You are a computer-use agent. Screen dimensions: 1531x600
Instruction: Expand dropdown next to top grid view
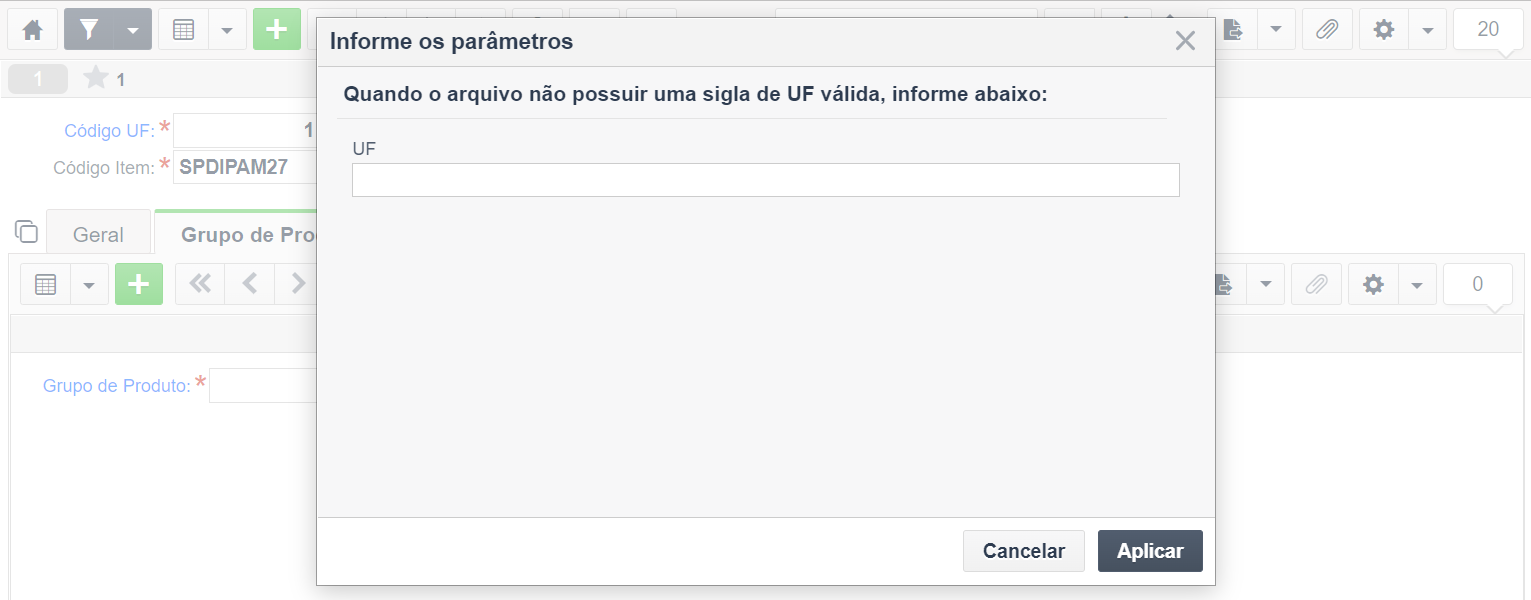[x=227, y=30]
